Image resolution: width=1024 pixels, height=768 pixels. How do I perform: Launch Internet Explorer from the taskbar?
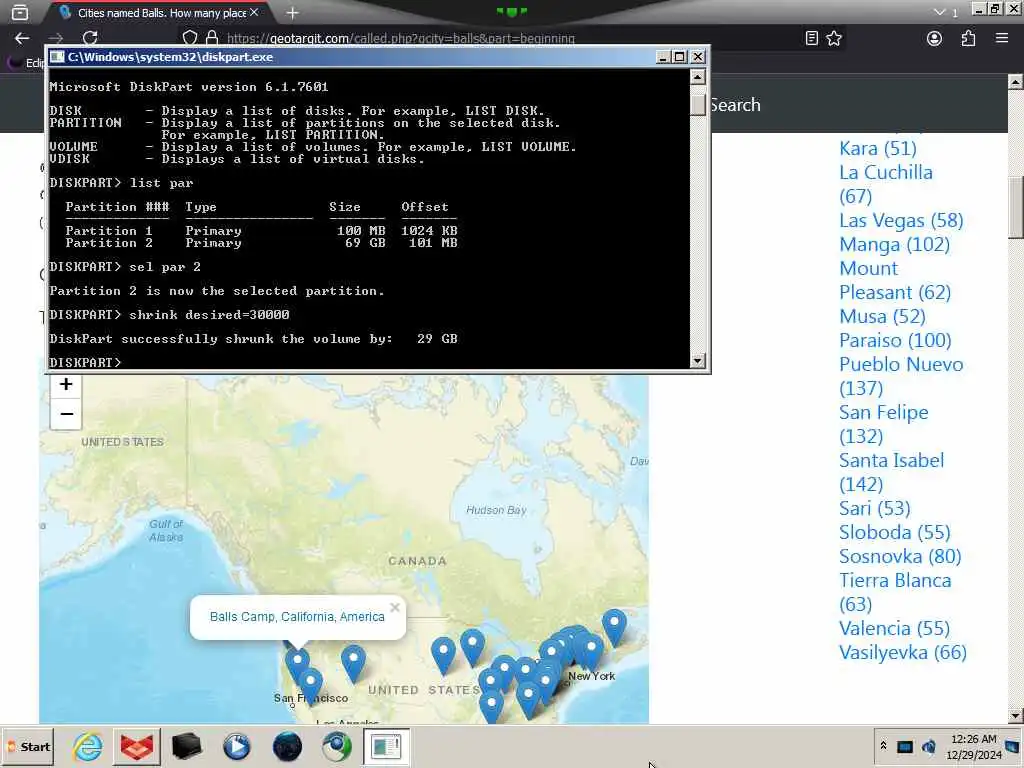[x=88, y=746]
